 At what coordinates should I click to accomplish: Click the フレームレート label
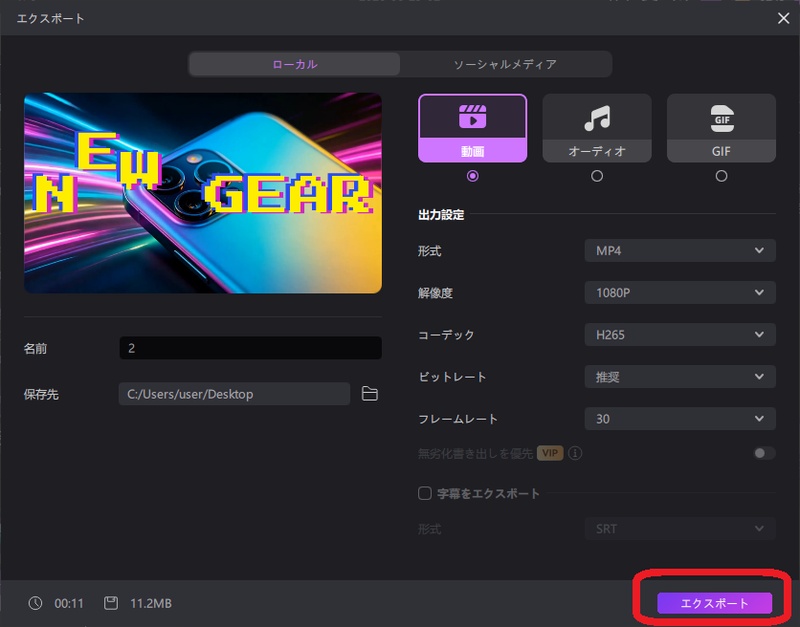[458, 419]
